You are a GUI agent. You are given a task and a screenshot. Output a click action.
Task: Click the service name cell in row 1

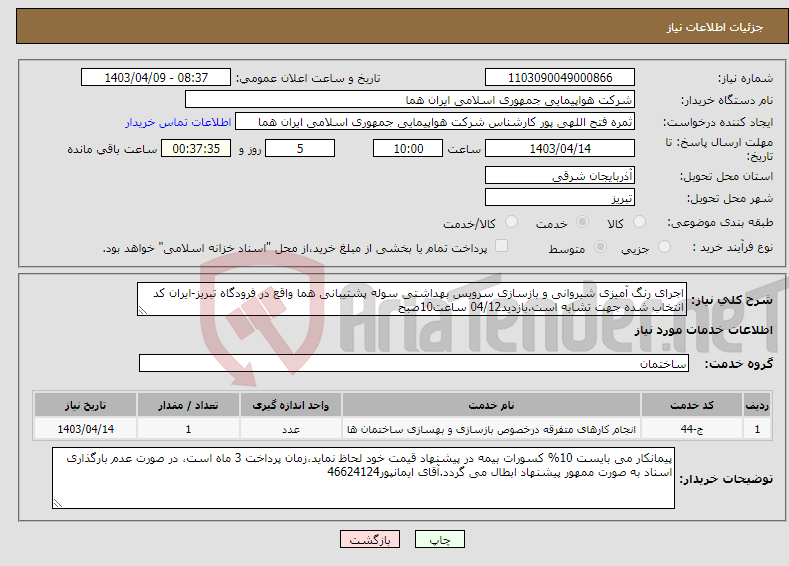pyautogui.click(x=492, y=429)
